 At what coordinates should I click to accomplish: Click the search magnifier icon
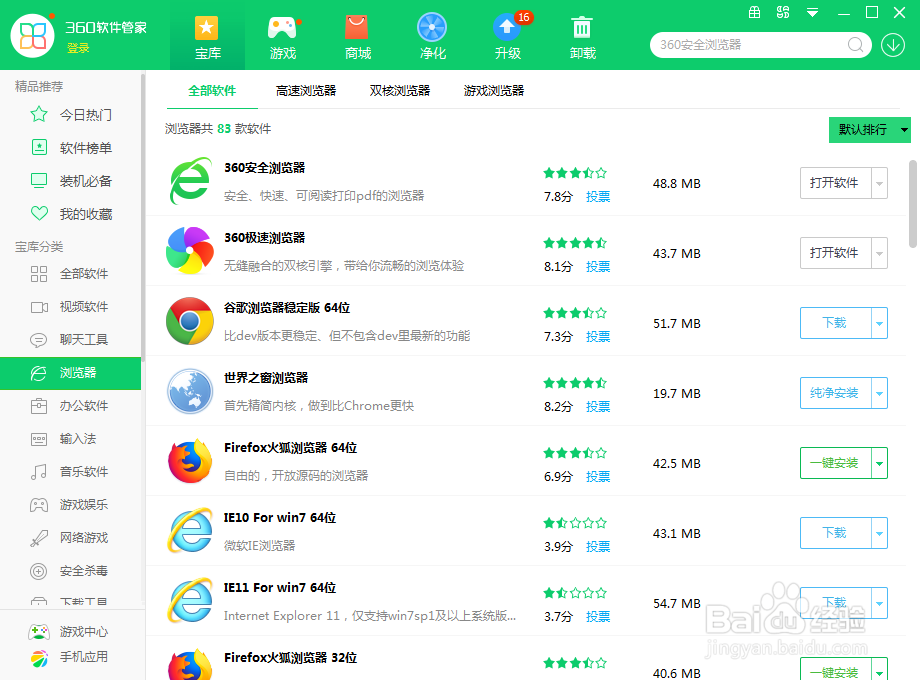(x=855, y=45)
